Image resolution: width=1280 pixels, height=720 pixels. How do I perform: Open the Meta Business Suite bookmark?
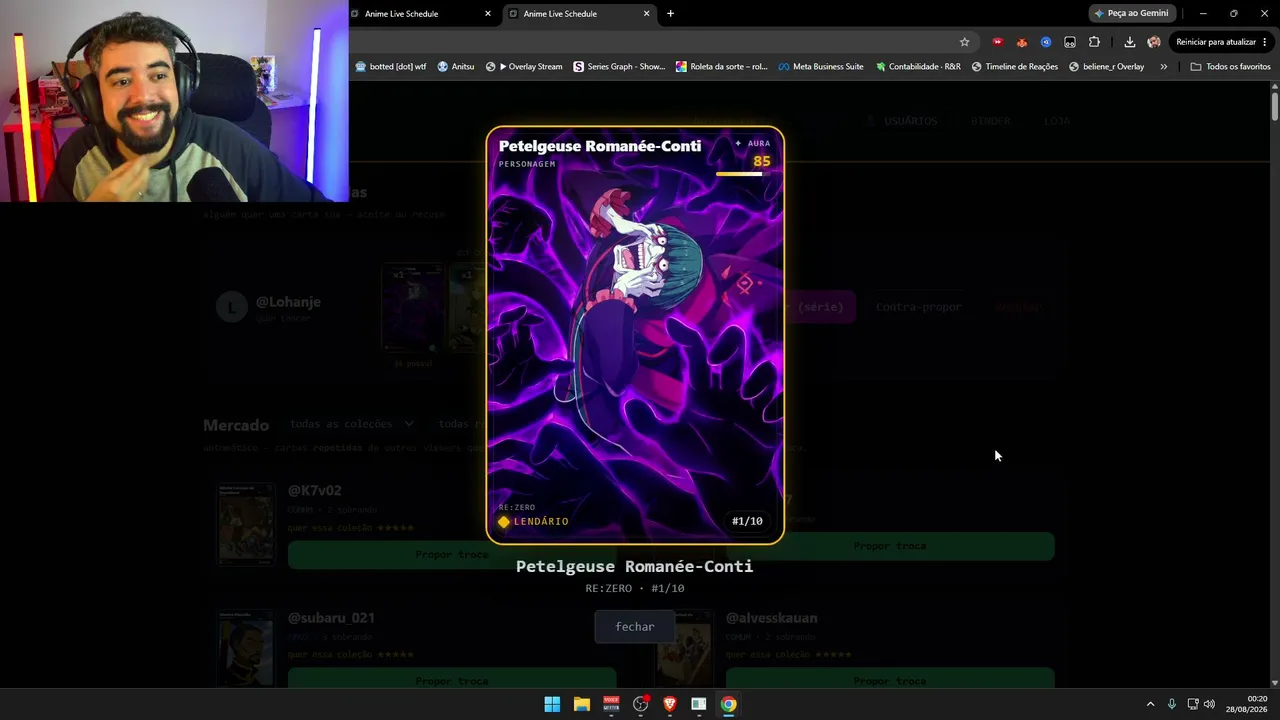coord(821,67)
